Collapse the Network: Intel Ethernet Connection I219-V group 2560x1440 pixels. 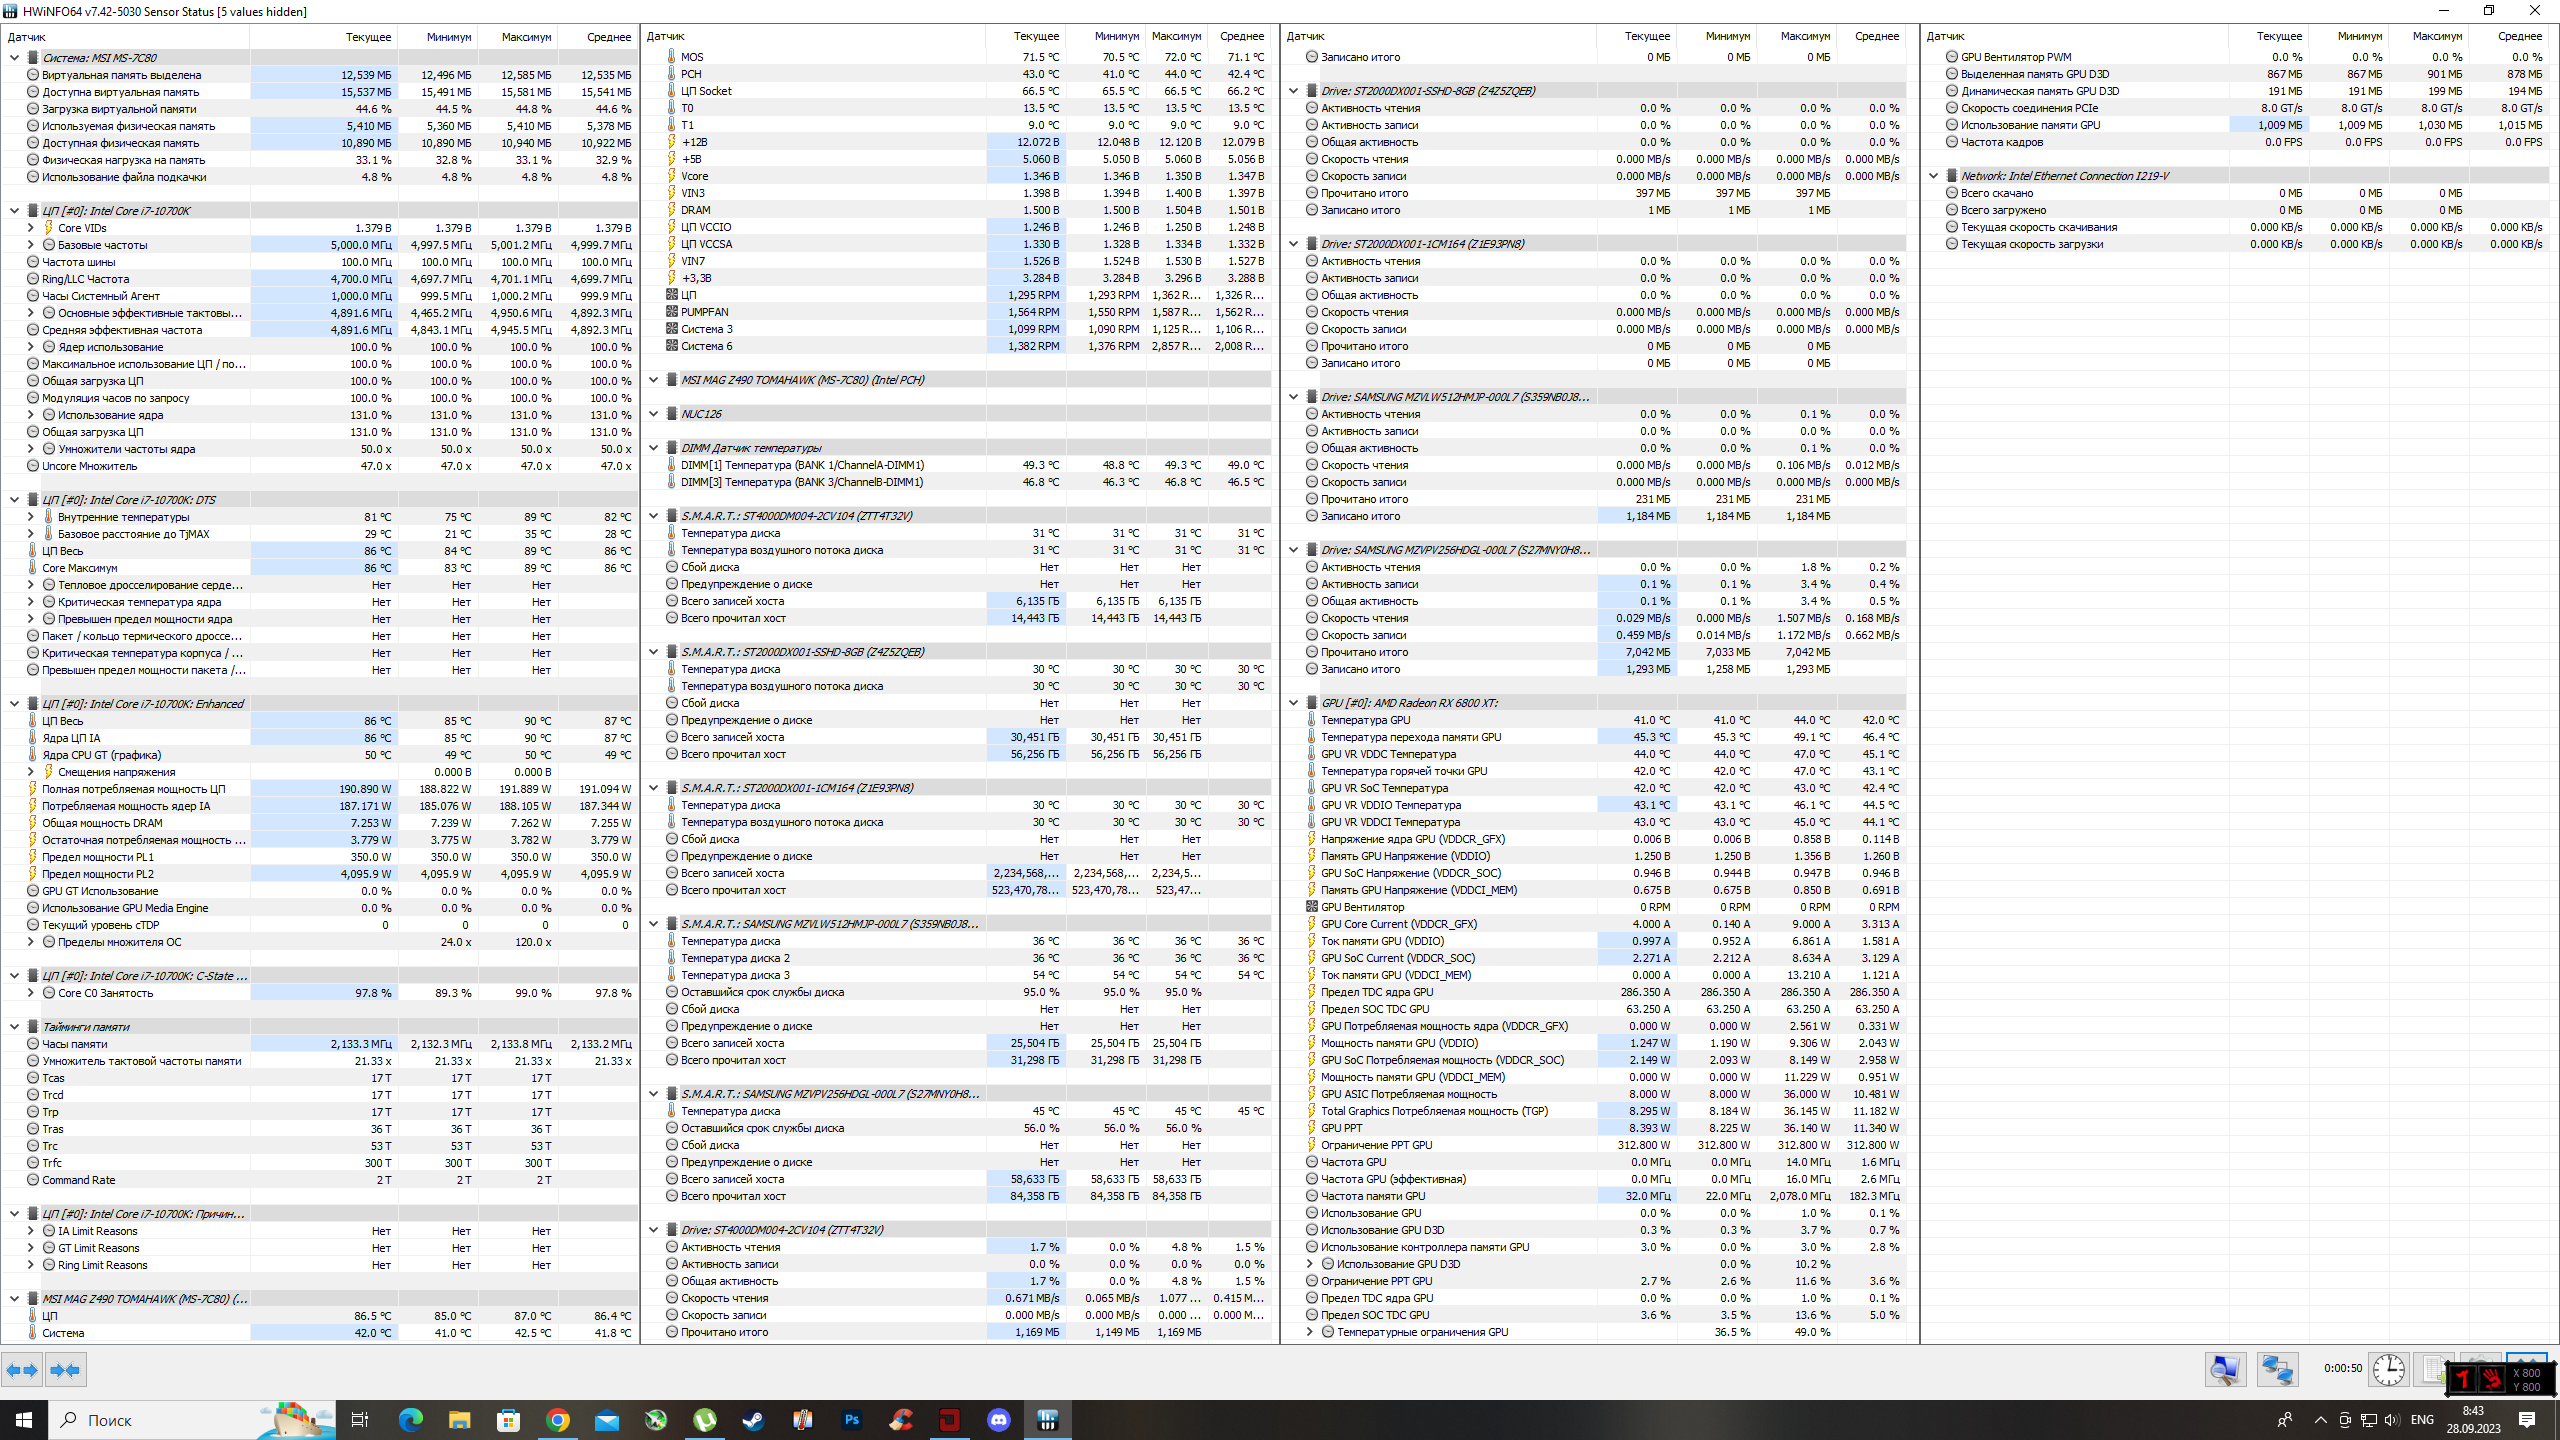(1934, 176)
